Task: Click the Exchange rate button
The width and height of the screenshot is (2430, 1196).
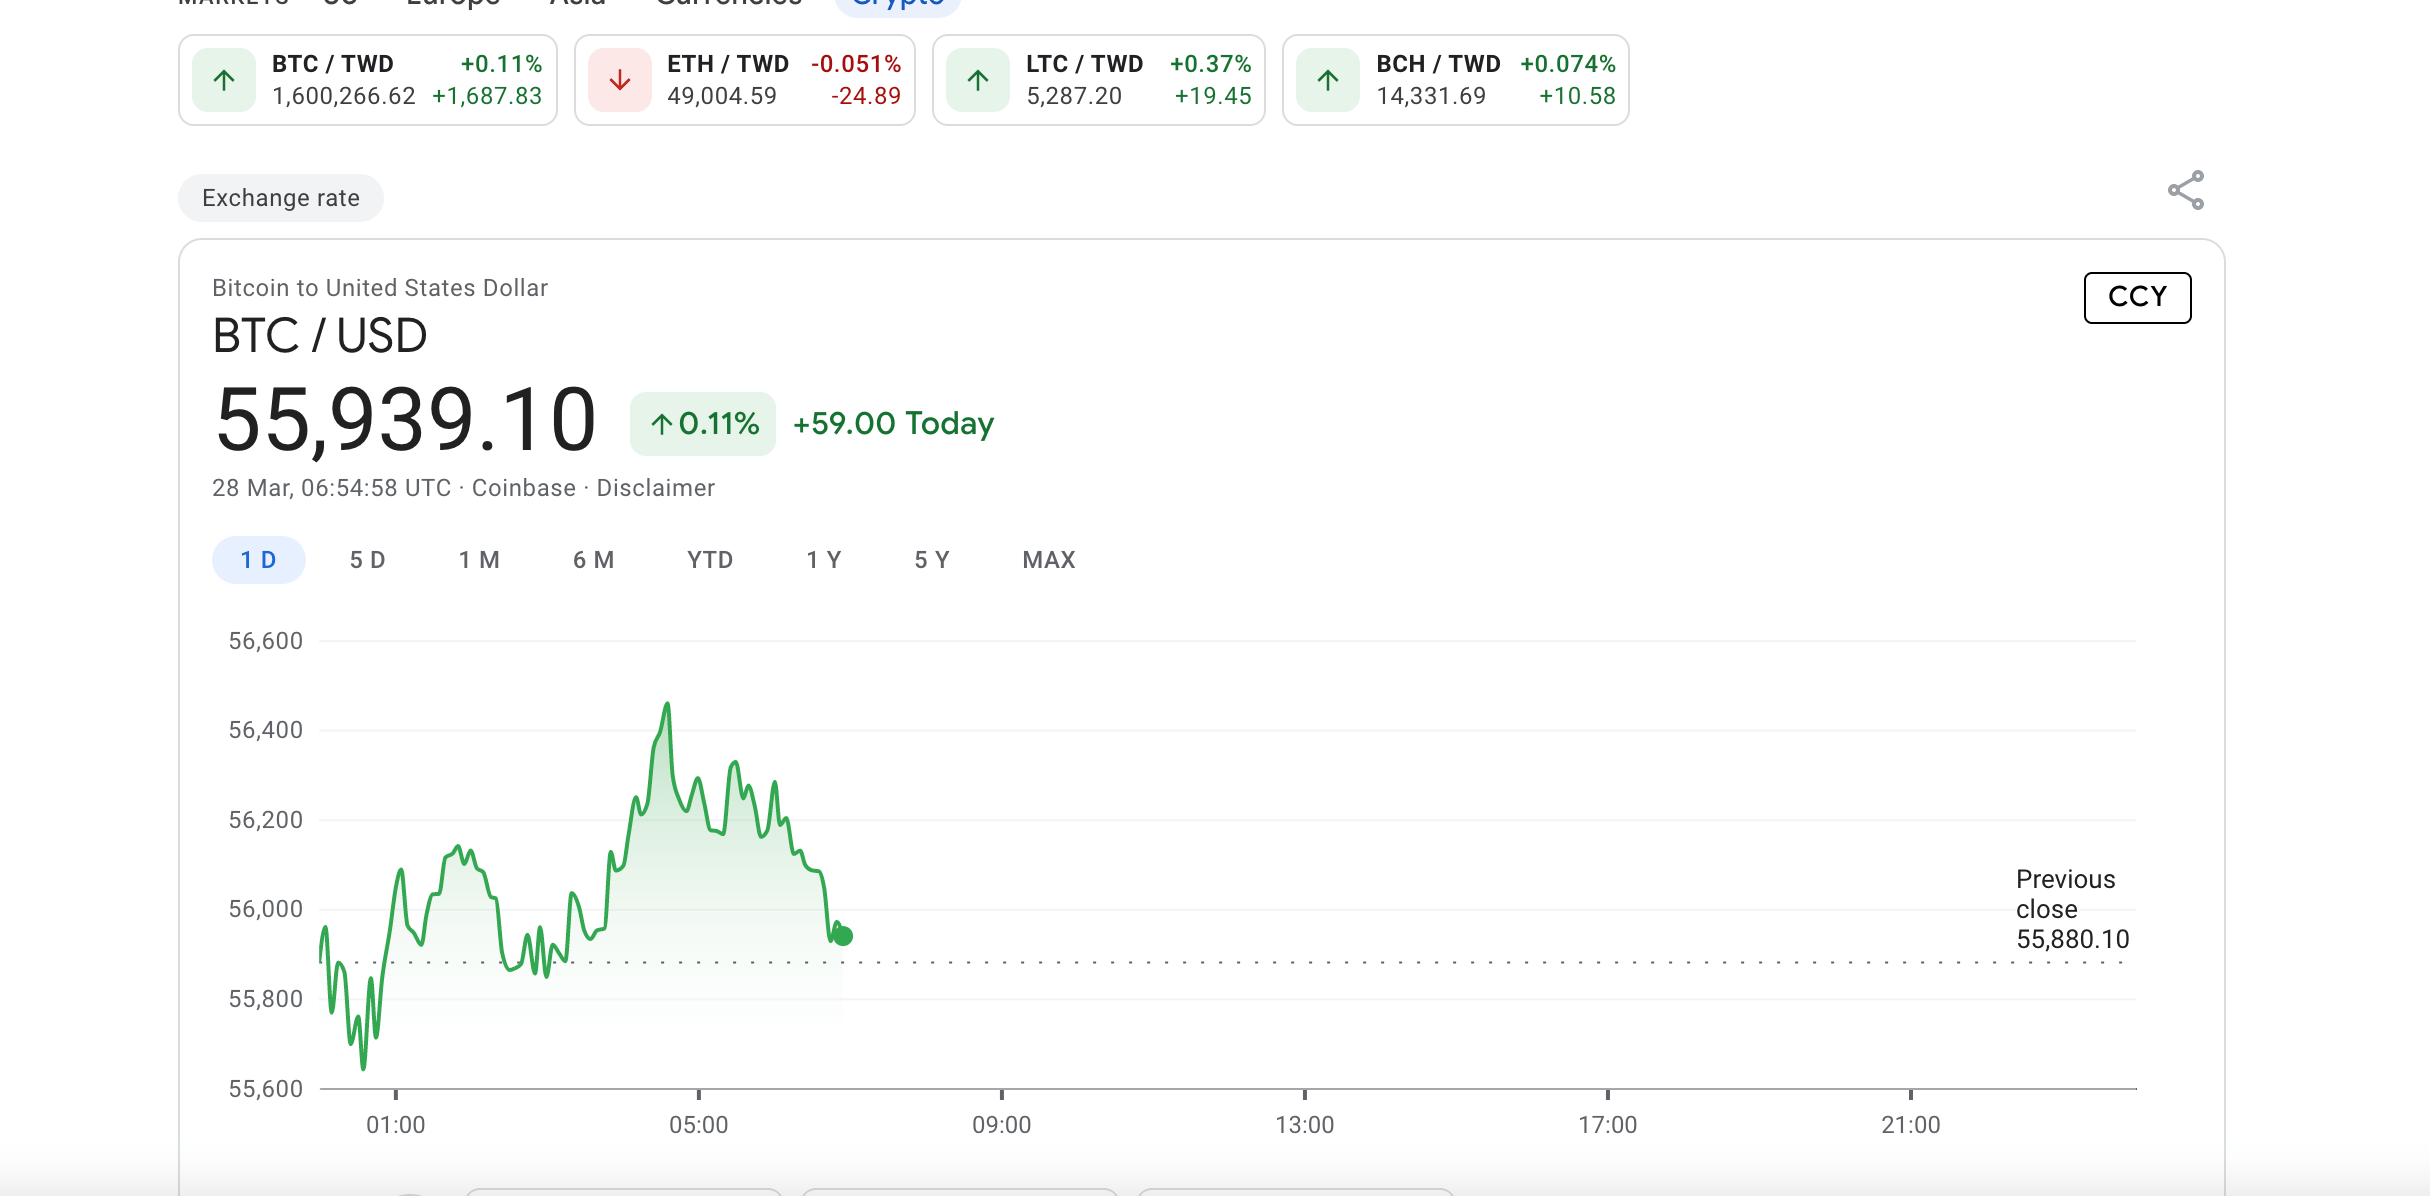Action: pos(279,197)
